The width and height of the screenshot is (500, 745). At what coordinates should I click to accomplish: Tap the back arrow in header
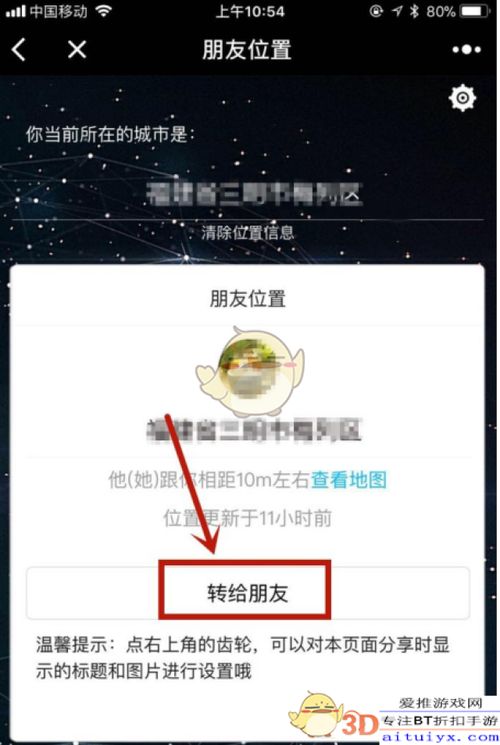(19, 49)
